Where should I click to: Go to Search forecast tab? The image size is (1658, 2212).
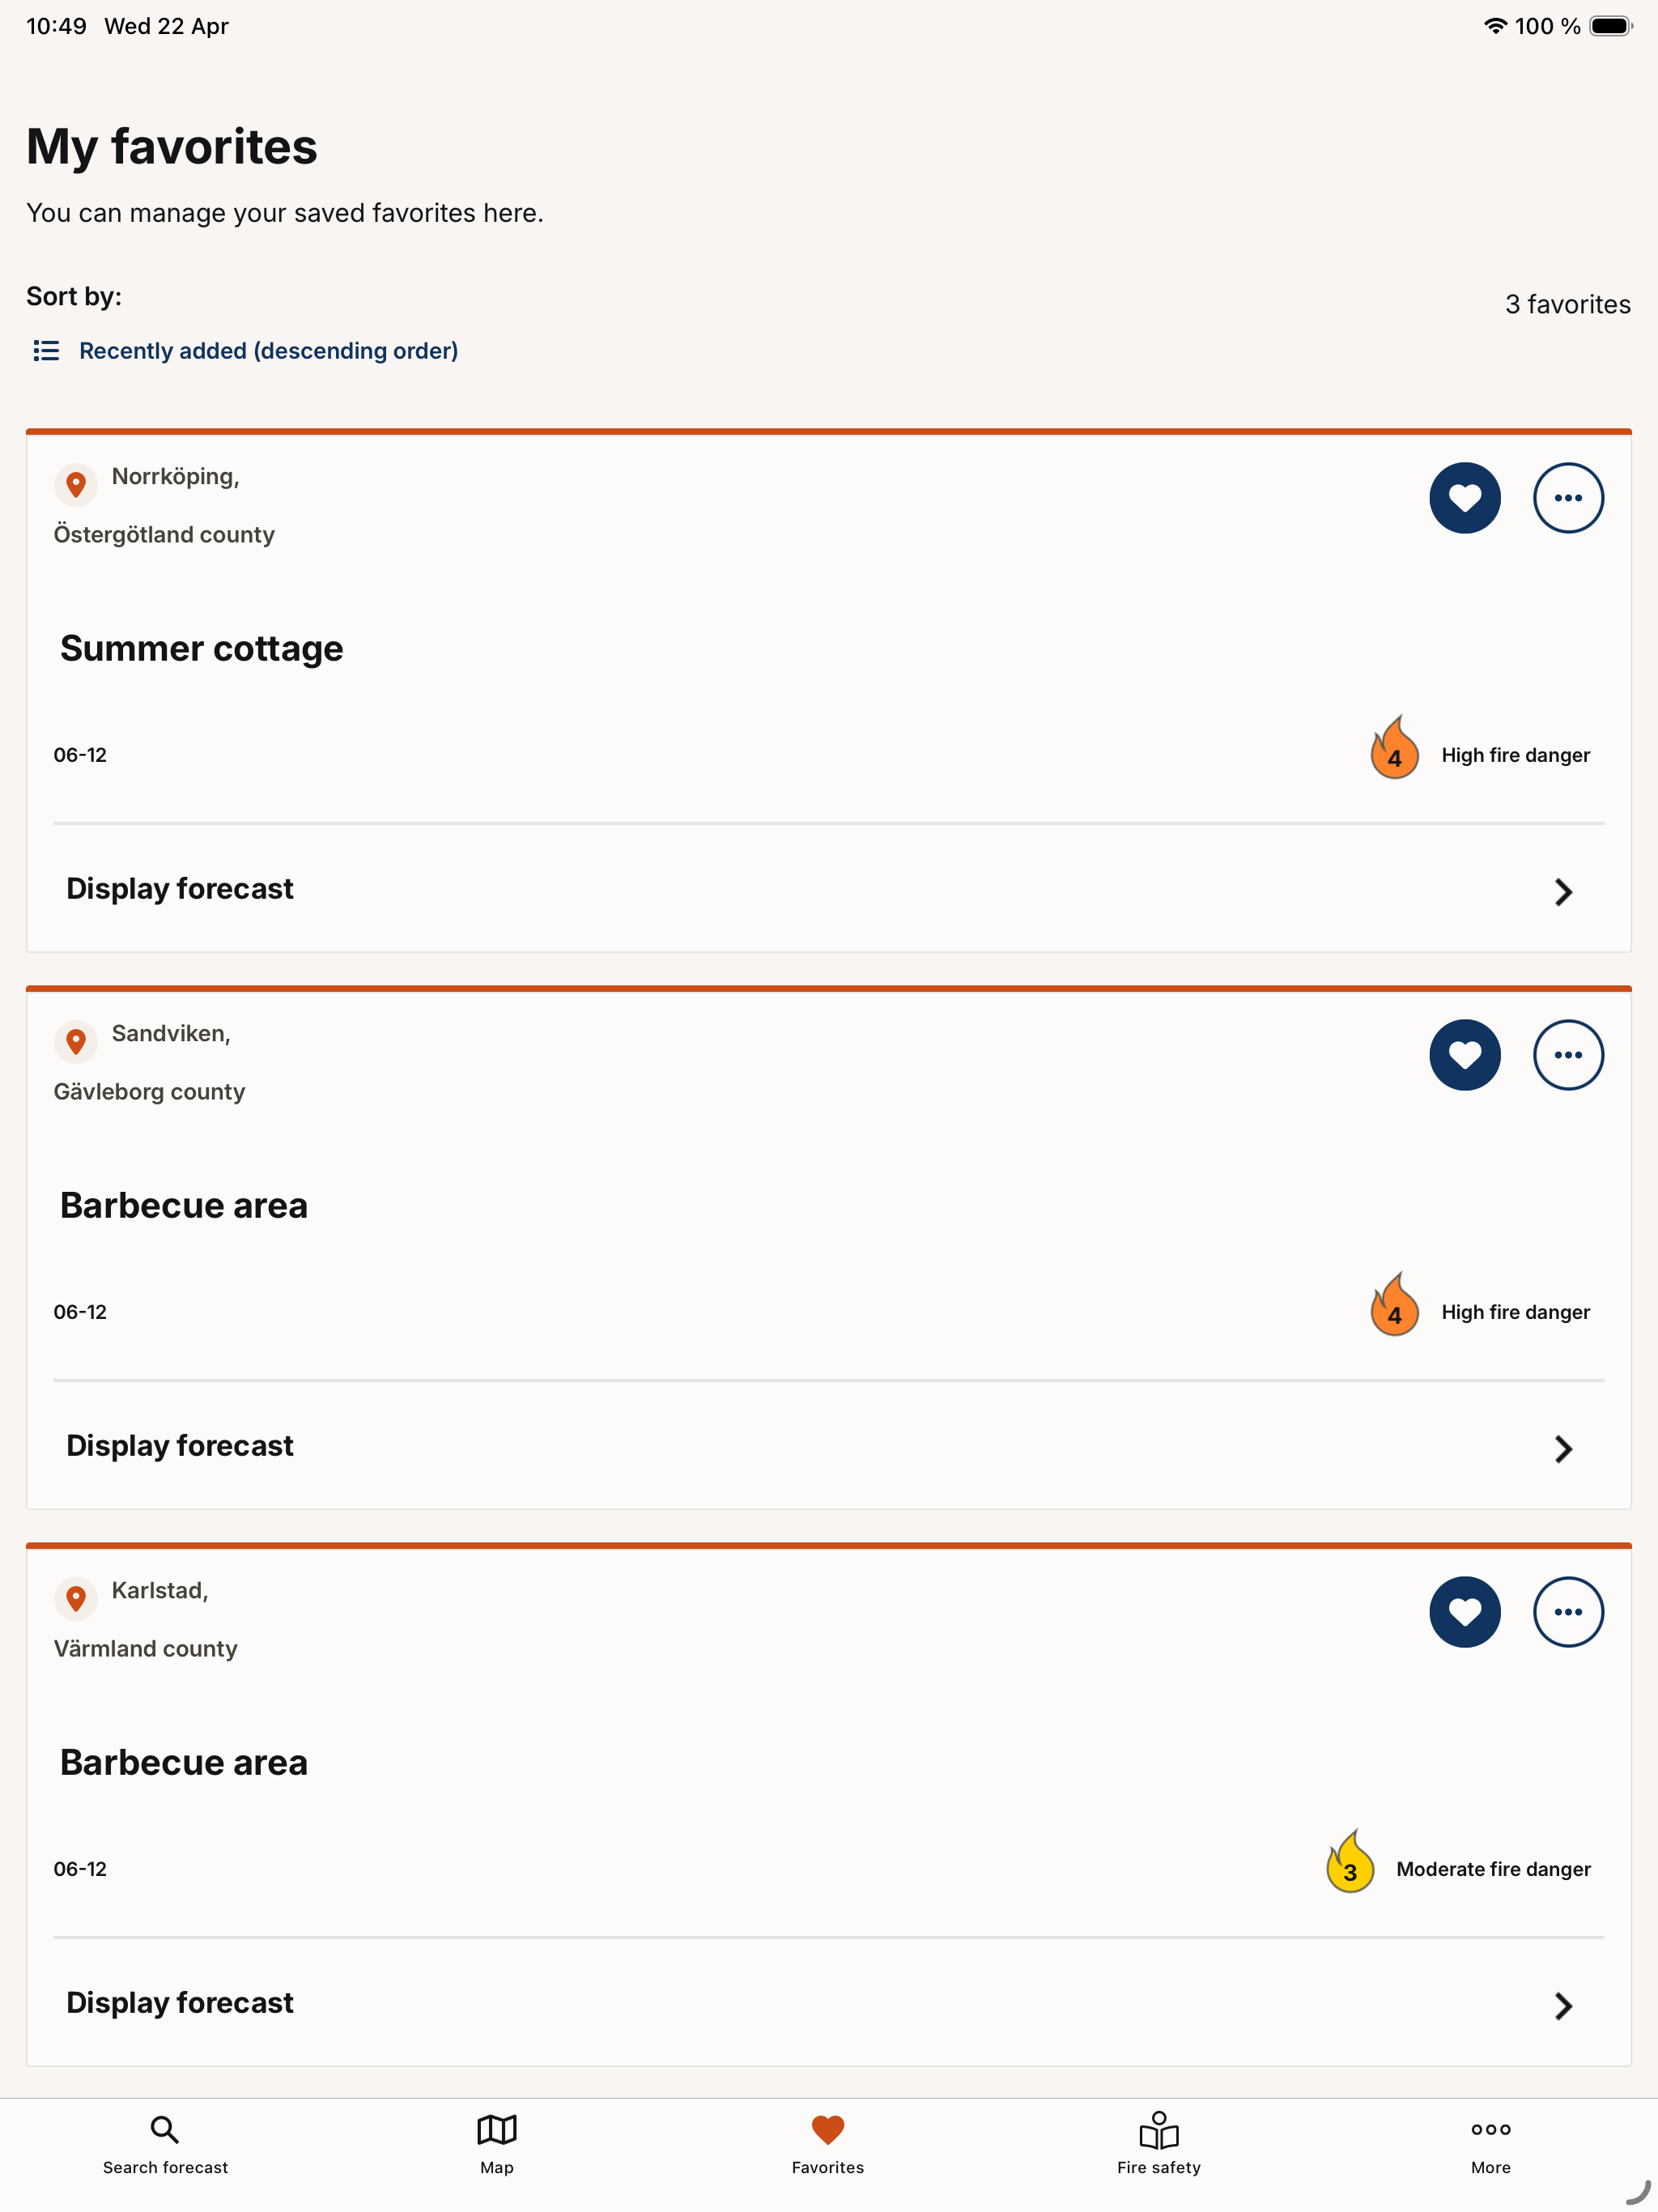[165, 2144]
